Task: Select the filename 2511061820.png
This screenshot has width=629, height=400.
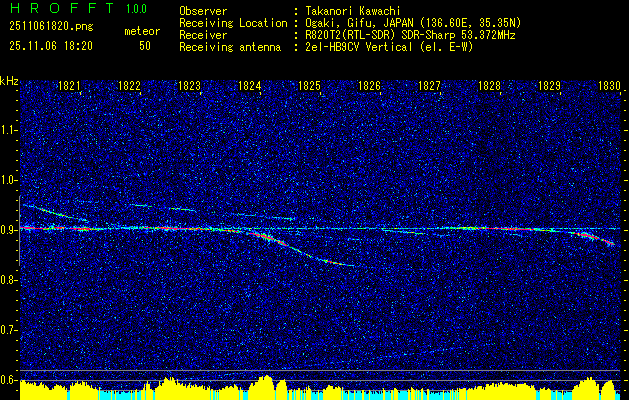Action: [51, 27]
